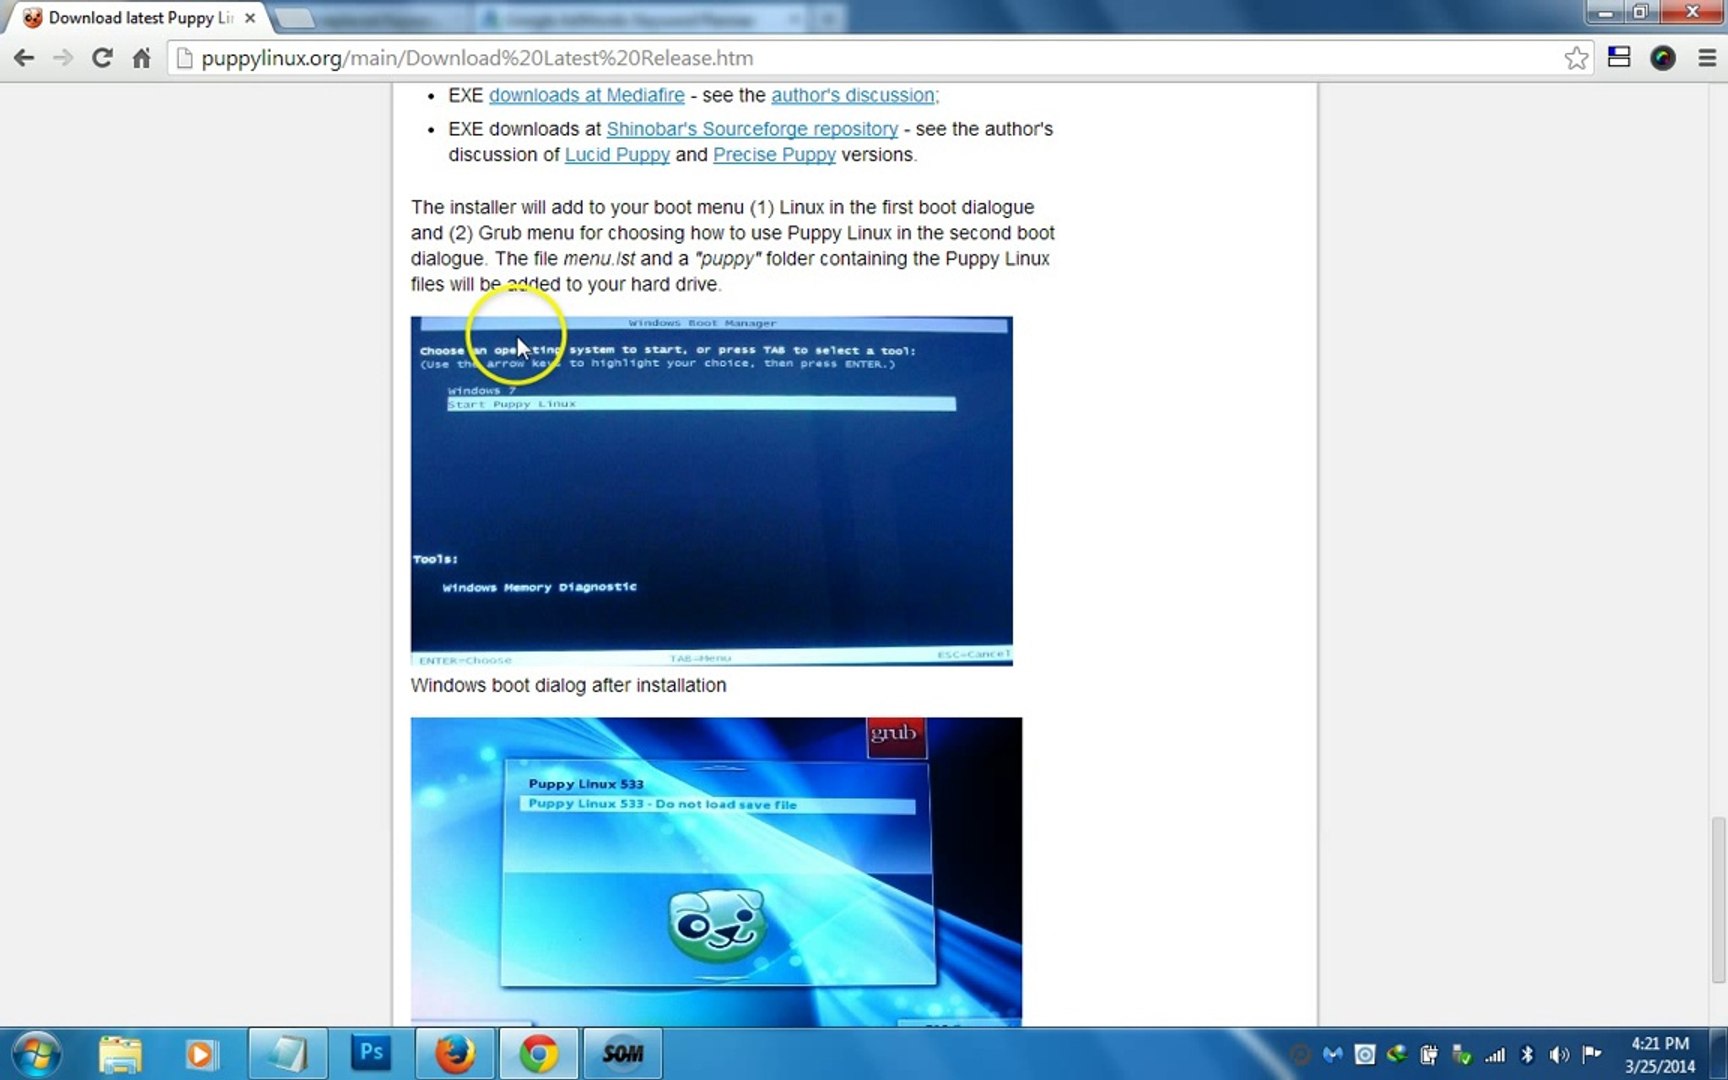Open the Chrome hamburger menu

point(1707,58)
